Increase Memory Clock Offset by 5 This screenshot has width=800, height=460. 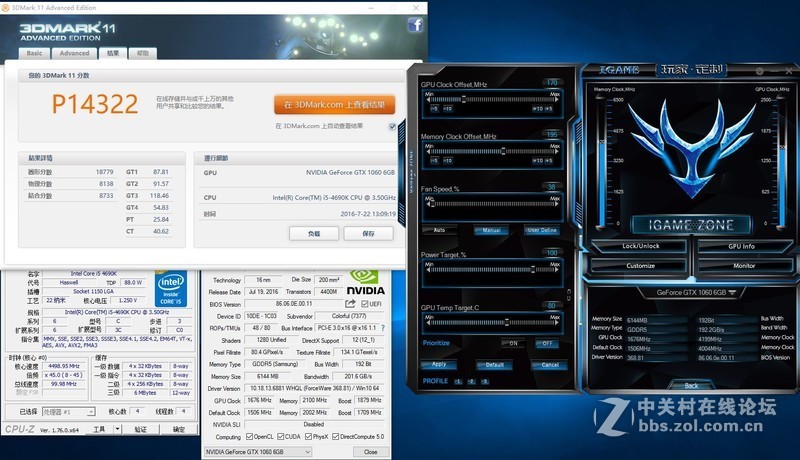pyautogui.click(x=549, y=161)
